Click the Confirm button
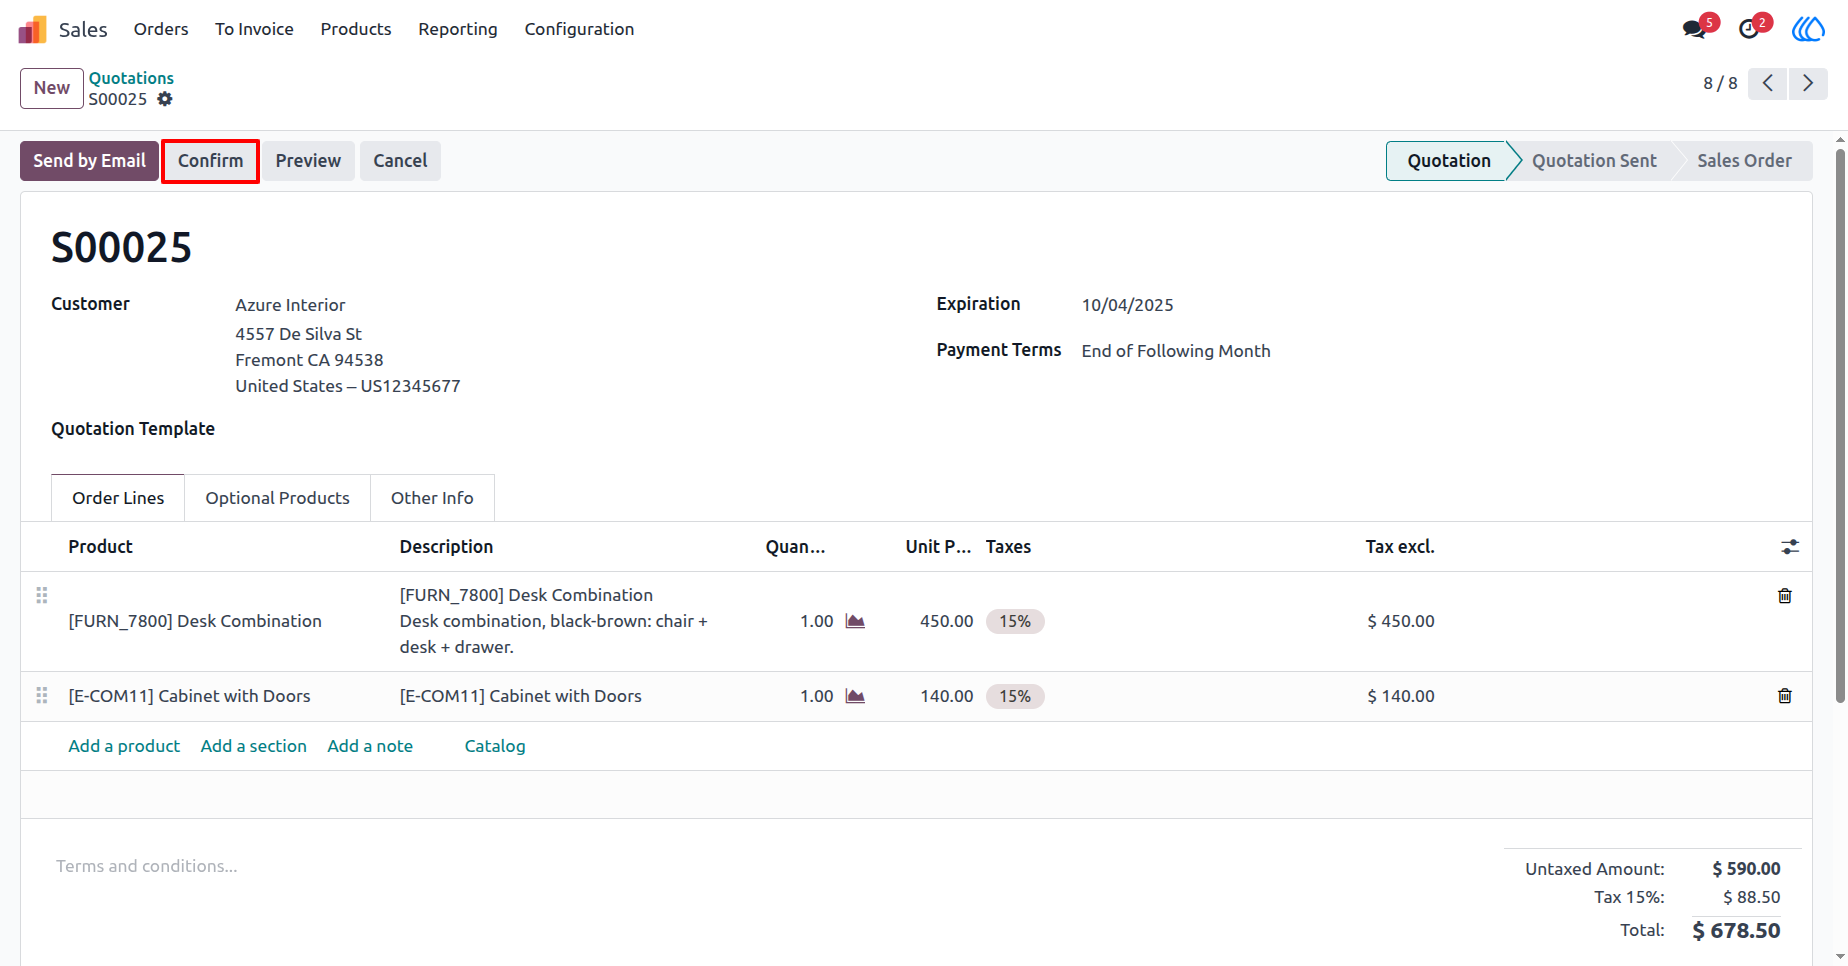 click(x=211, y=161)
